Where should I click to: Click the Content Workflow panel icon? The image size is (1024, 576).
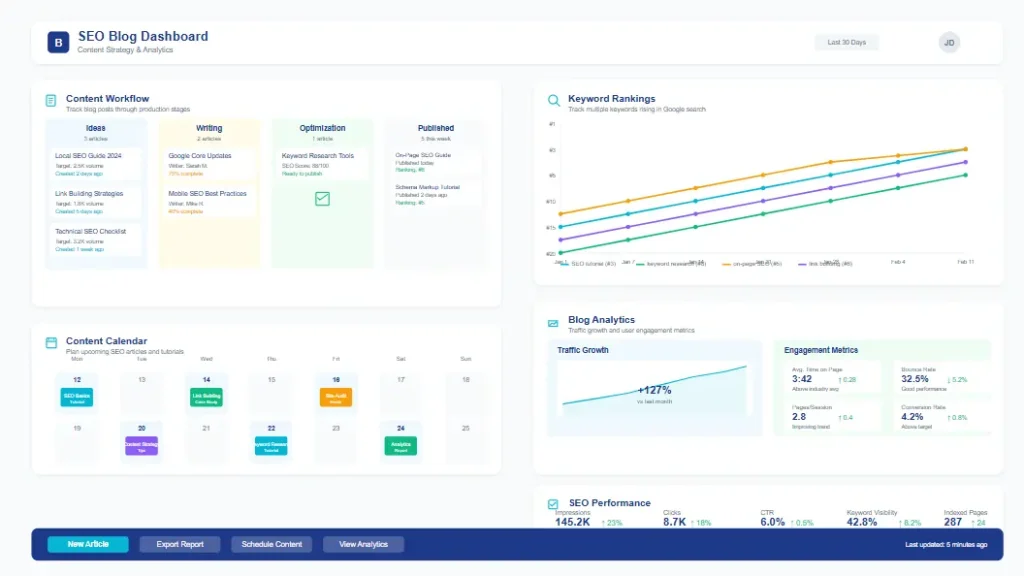click(48, 99)
